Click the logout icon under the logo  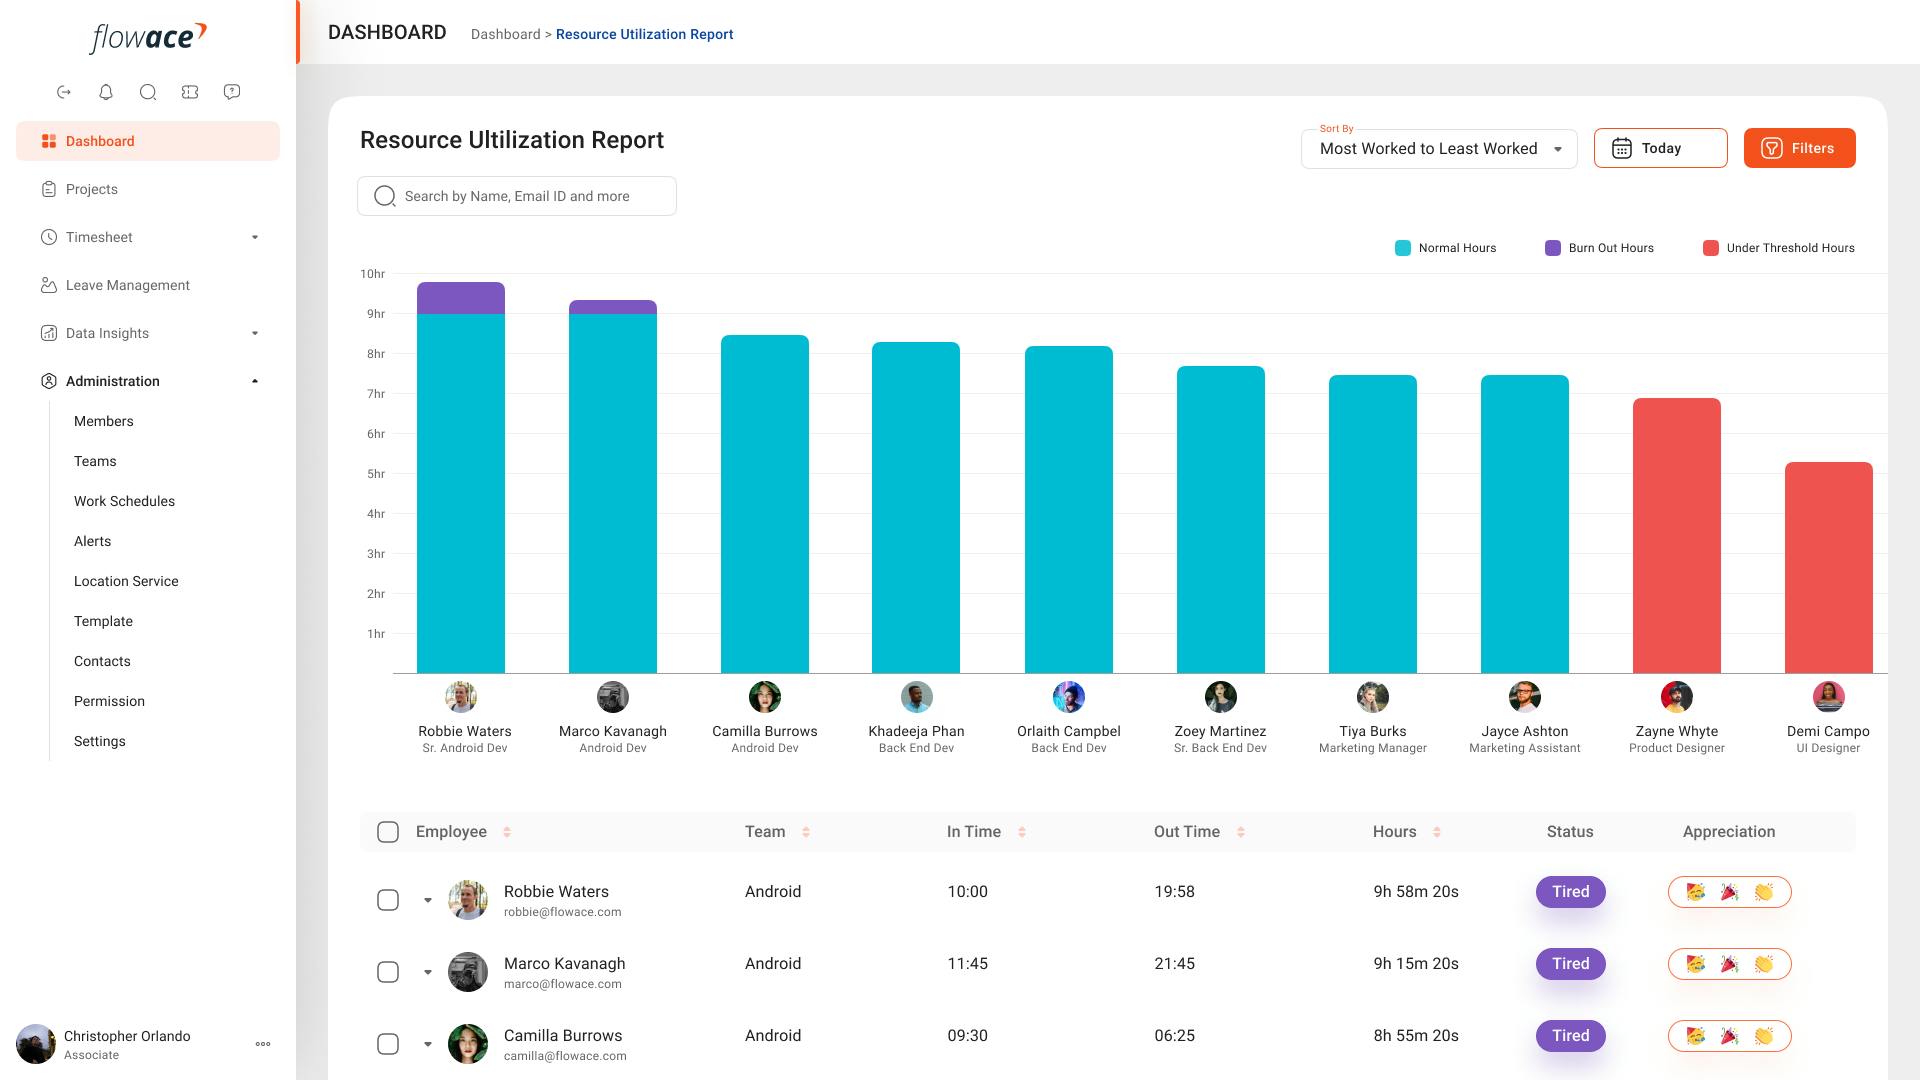click(x=64, y=92)
